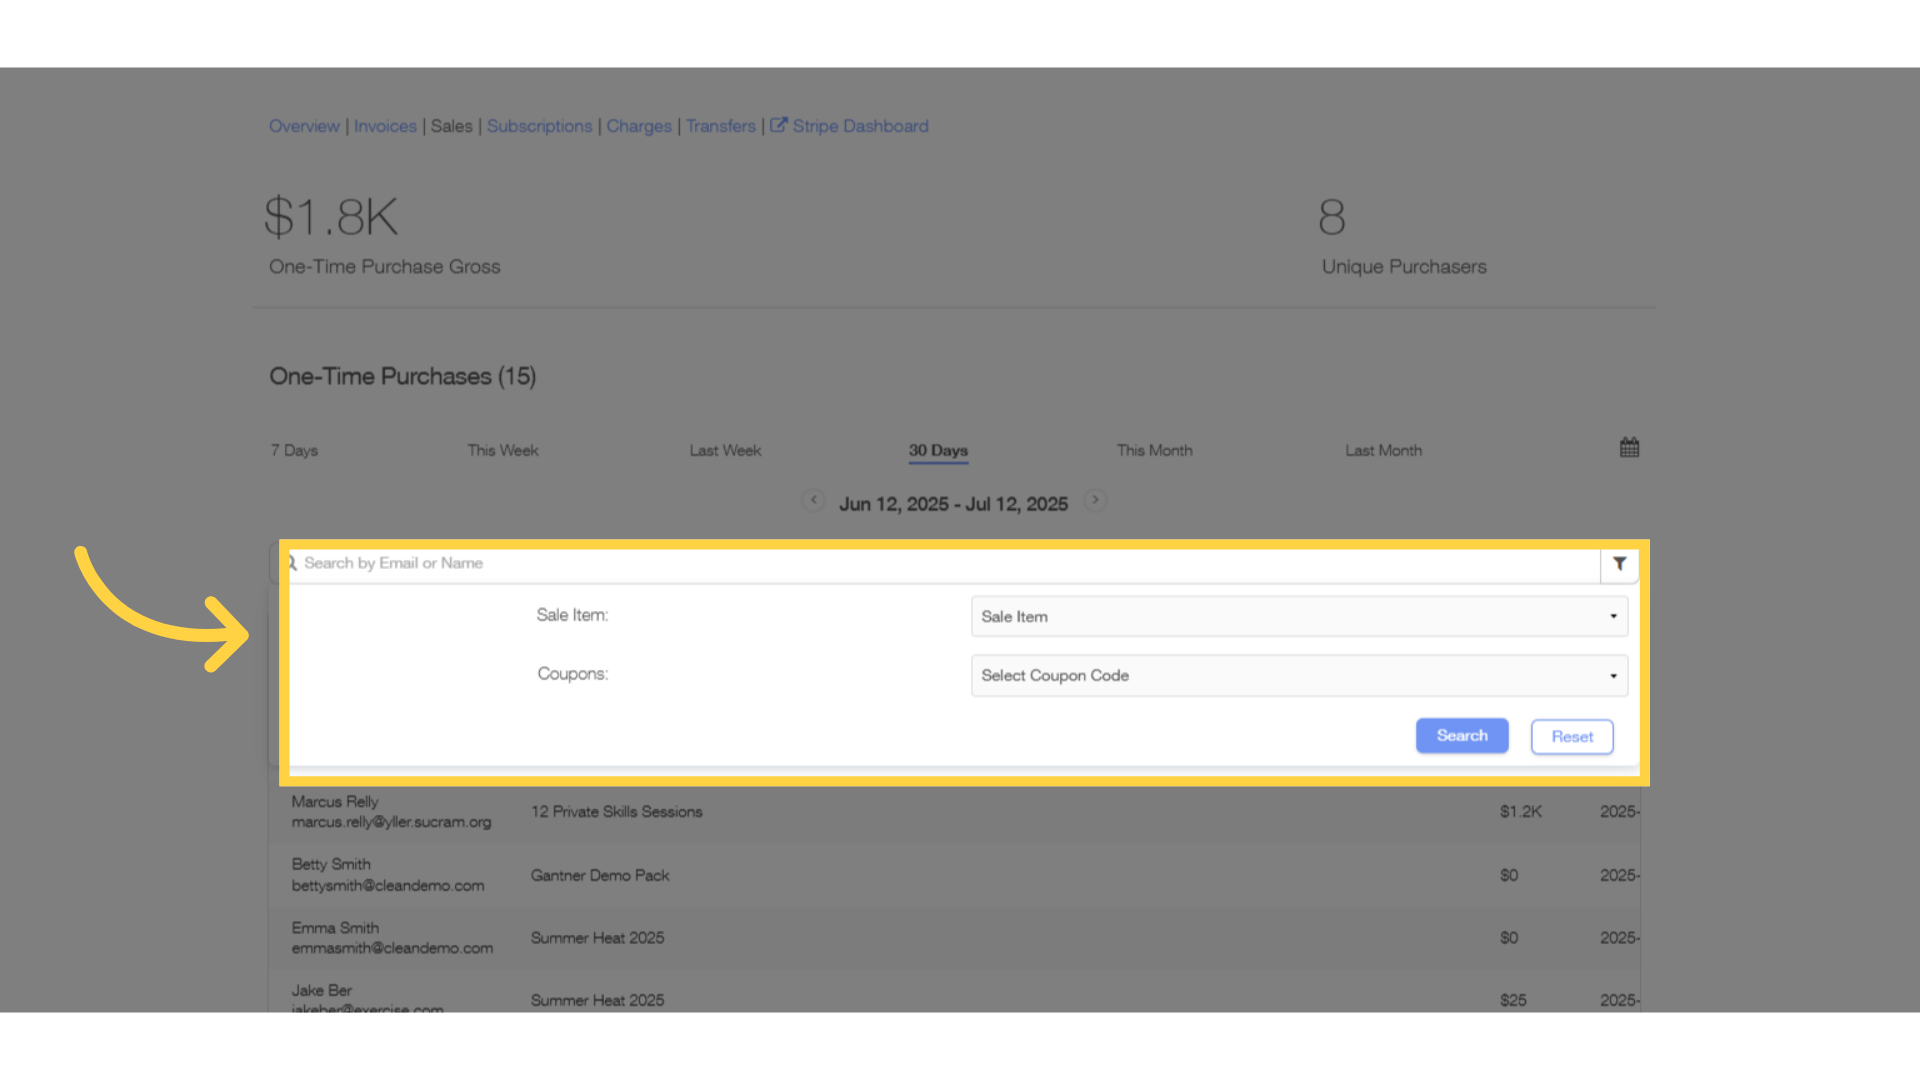Viewport: 1920px width, 1080px height.
Task: Click the $1.8K One-Time Purchase Gross figure
Action: click(x=331, y=217)
